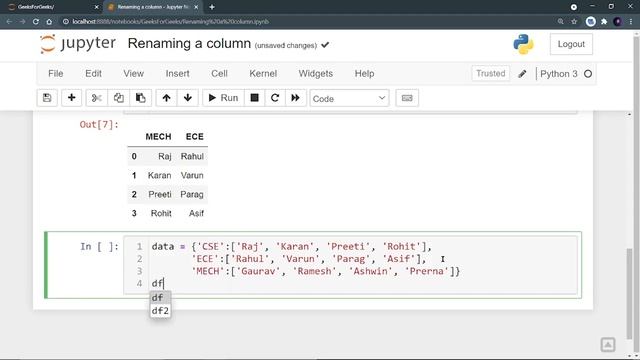Image resolution: width=640 pixels, height=360 pixels.
Task: Move selected cell down arrow
Action: (x=188, y=98)
